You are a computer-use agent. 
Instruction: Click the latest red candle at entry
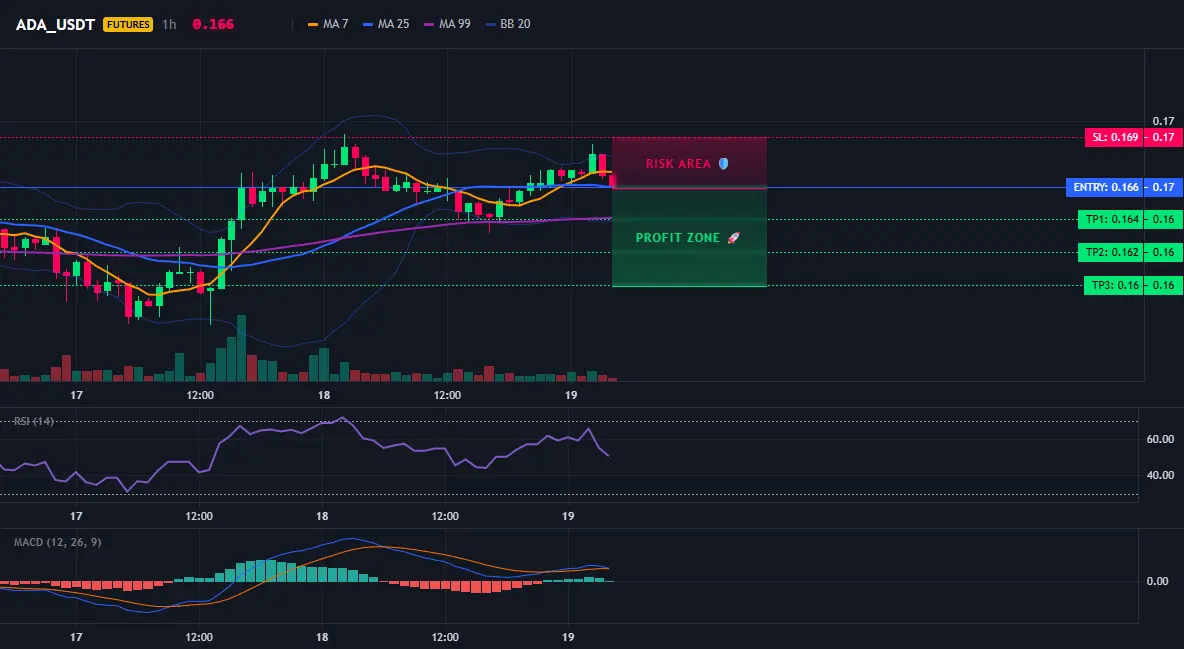612,181
